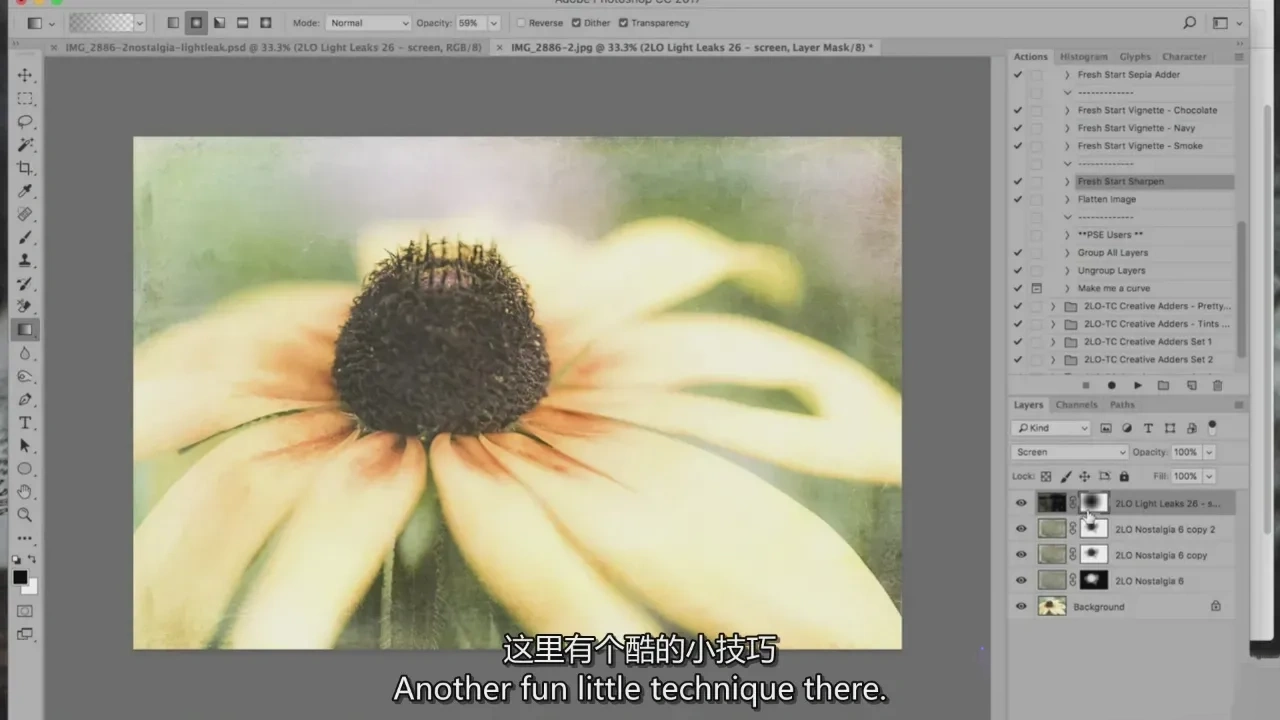Open the search icon in options bar
The width and height of the screenshot is (1280, 720).
tap(1189, 22)
